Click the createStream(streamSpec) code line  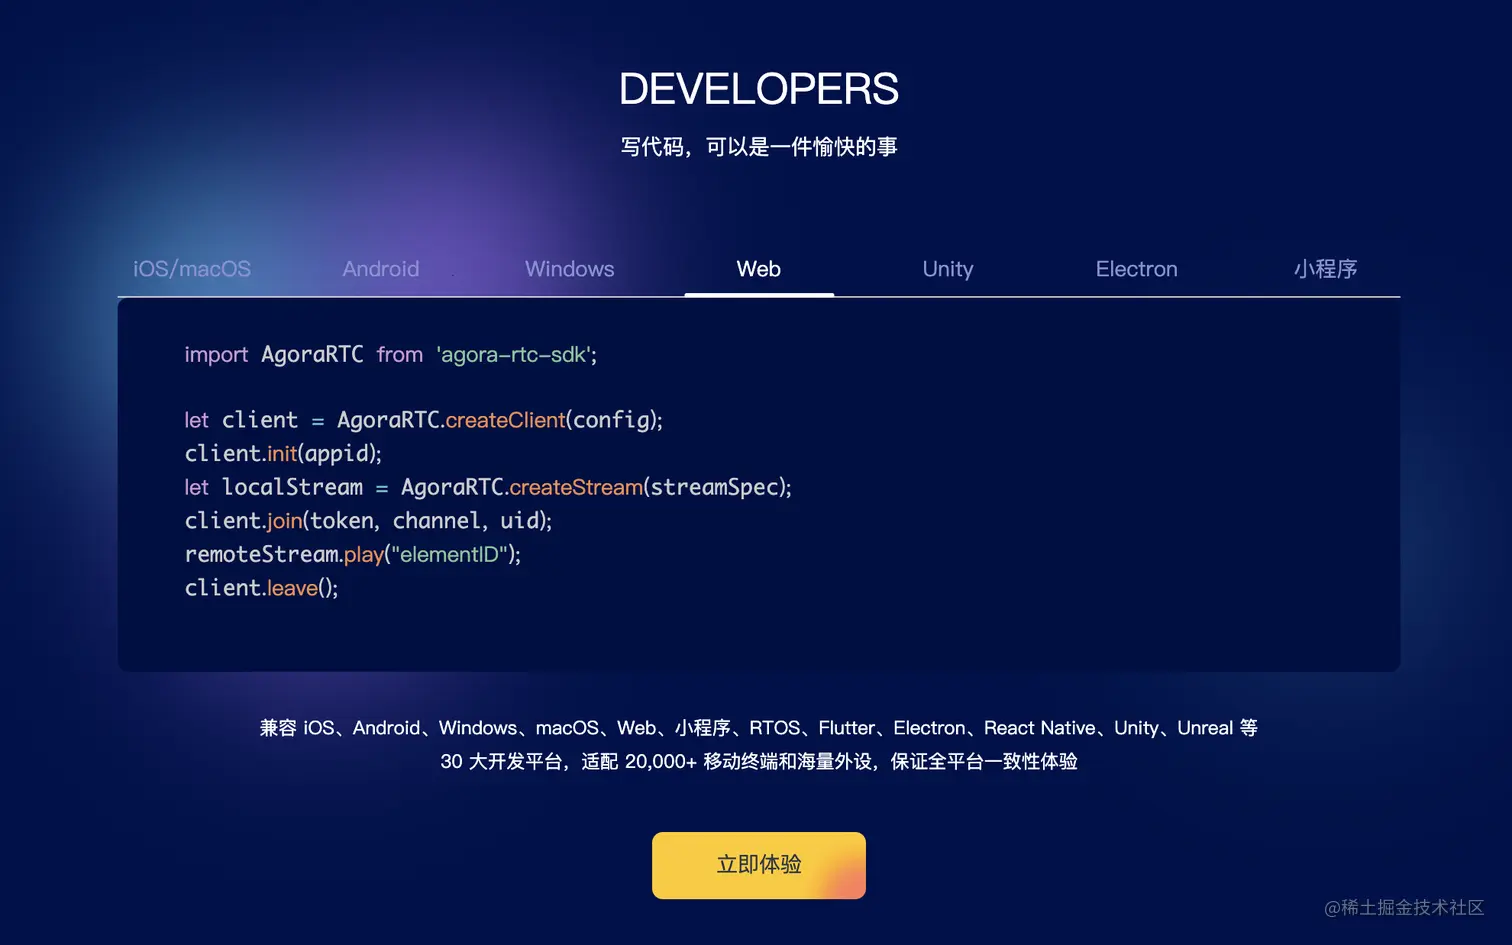(x=488, y=487)
